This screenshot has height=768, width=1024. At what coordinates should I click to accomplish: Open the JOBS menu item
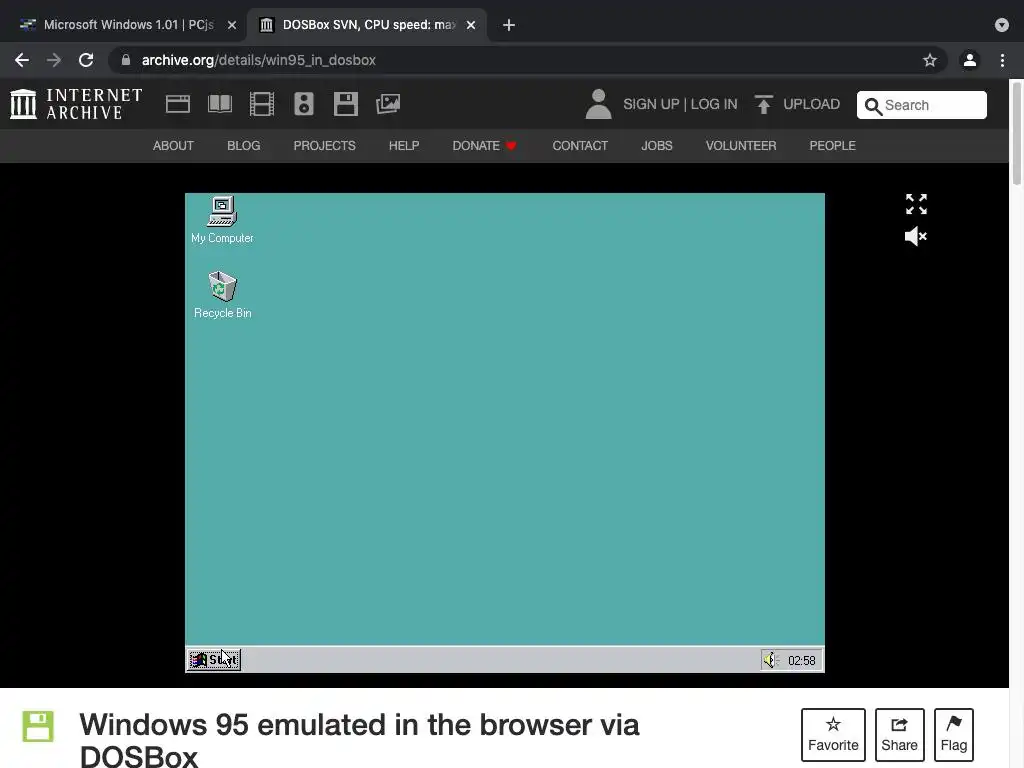(x=656, y=146)
